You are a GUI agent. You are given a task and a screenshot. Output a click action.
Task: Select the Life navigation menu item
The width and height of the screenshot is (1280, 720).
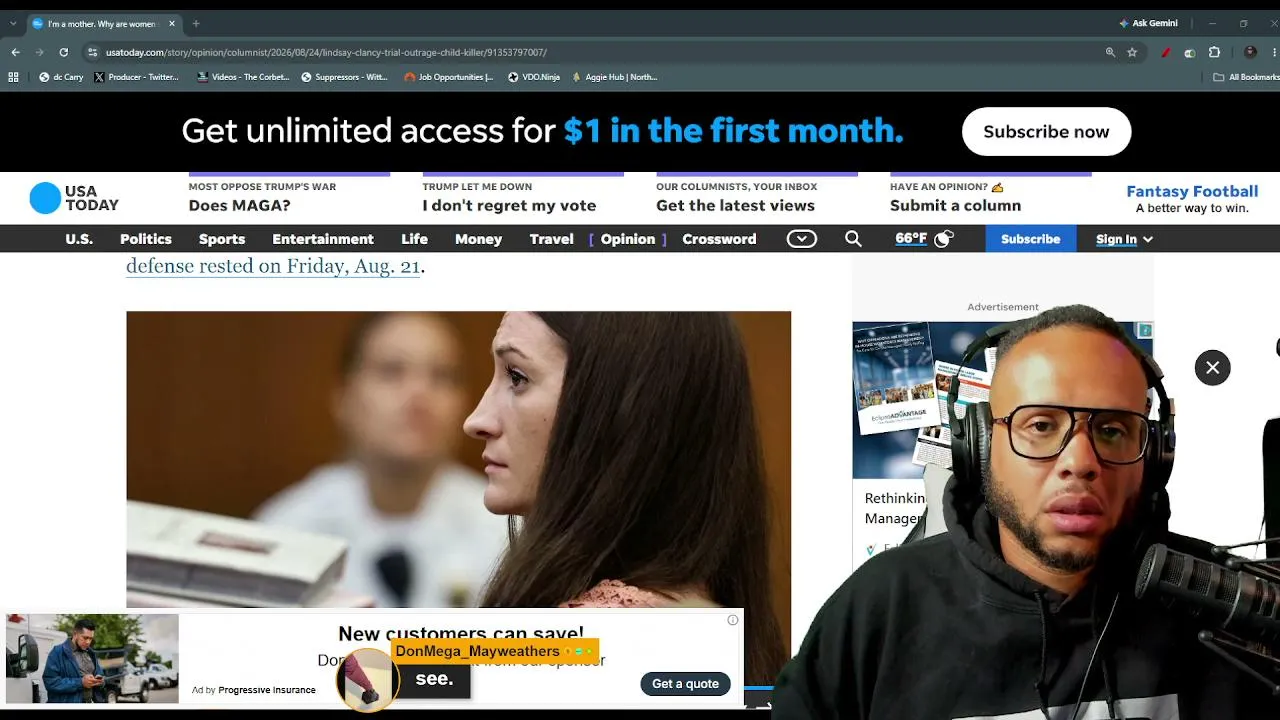coord(415,239)
